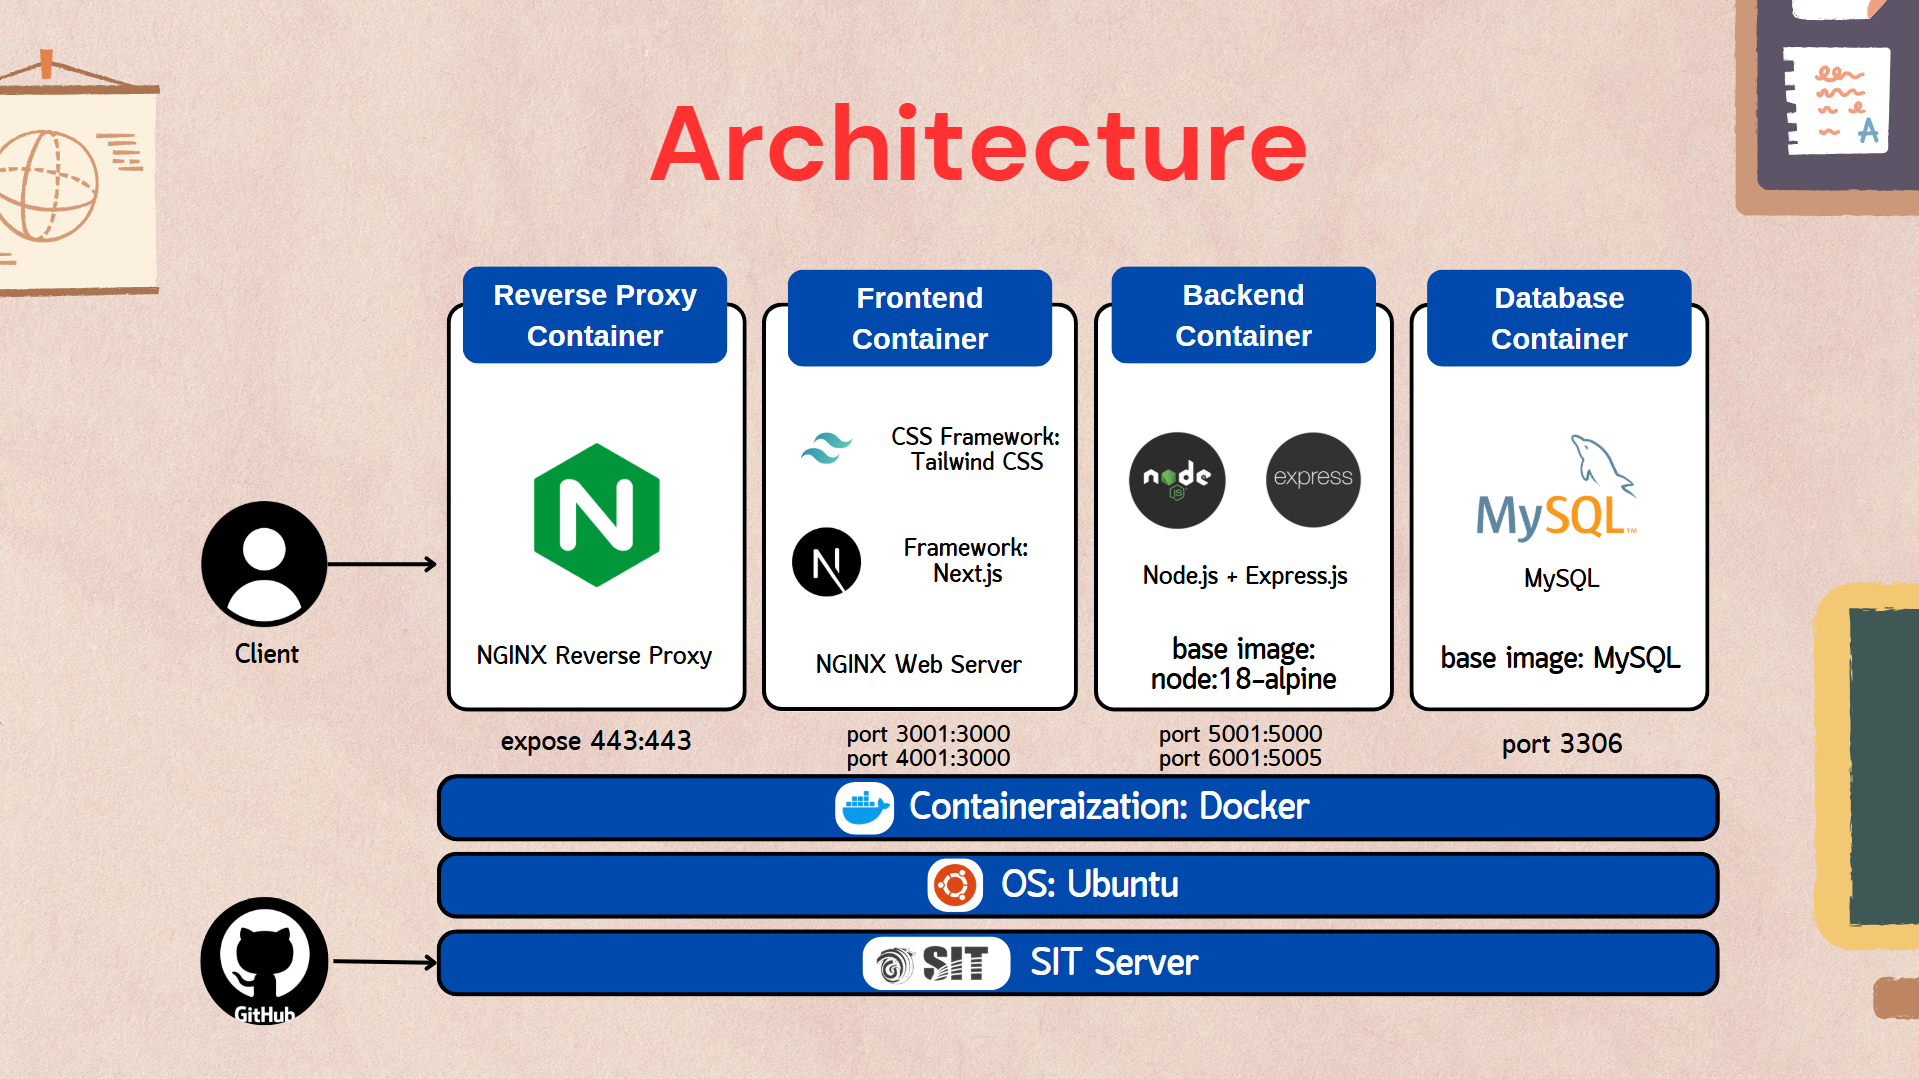Screen dimensions: 1919x1079
Task: Click the green NGINX hexagon logo
Action: [x=597, y=515]
